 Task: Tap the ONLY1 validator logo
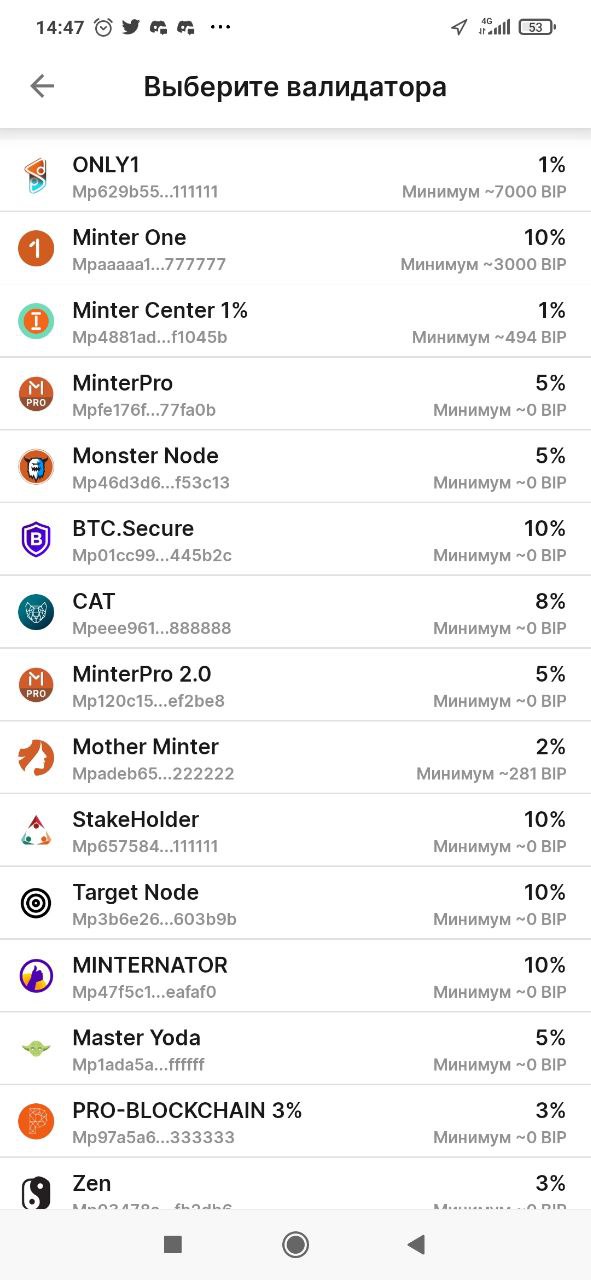pyautogui.click(x=36, y=175)
